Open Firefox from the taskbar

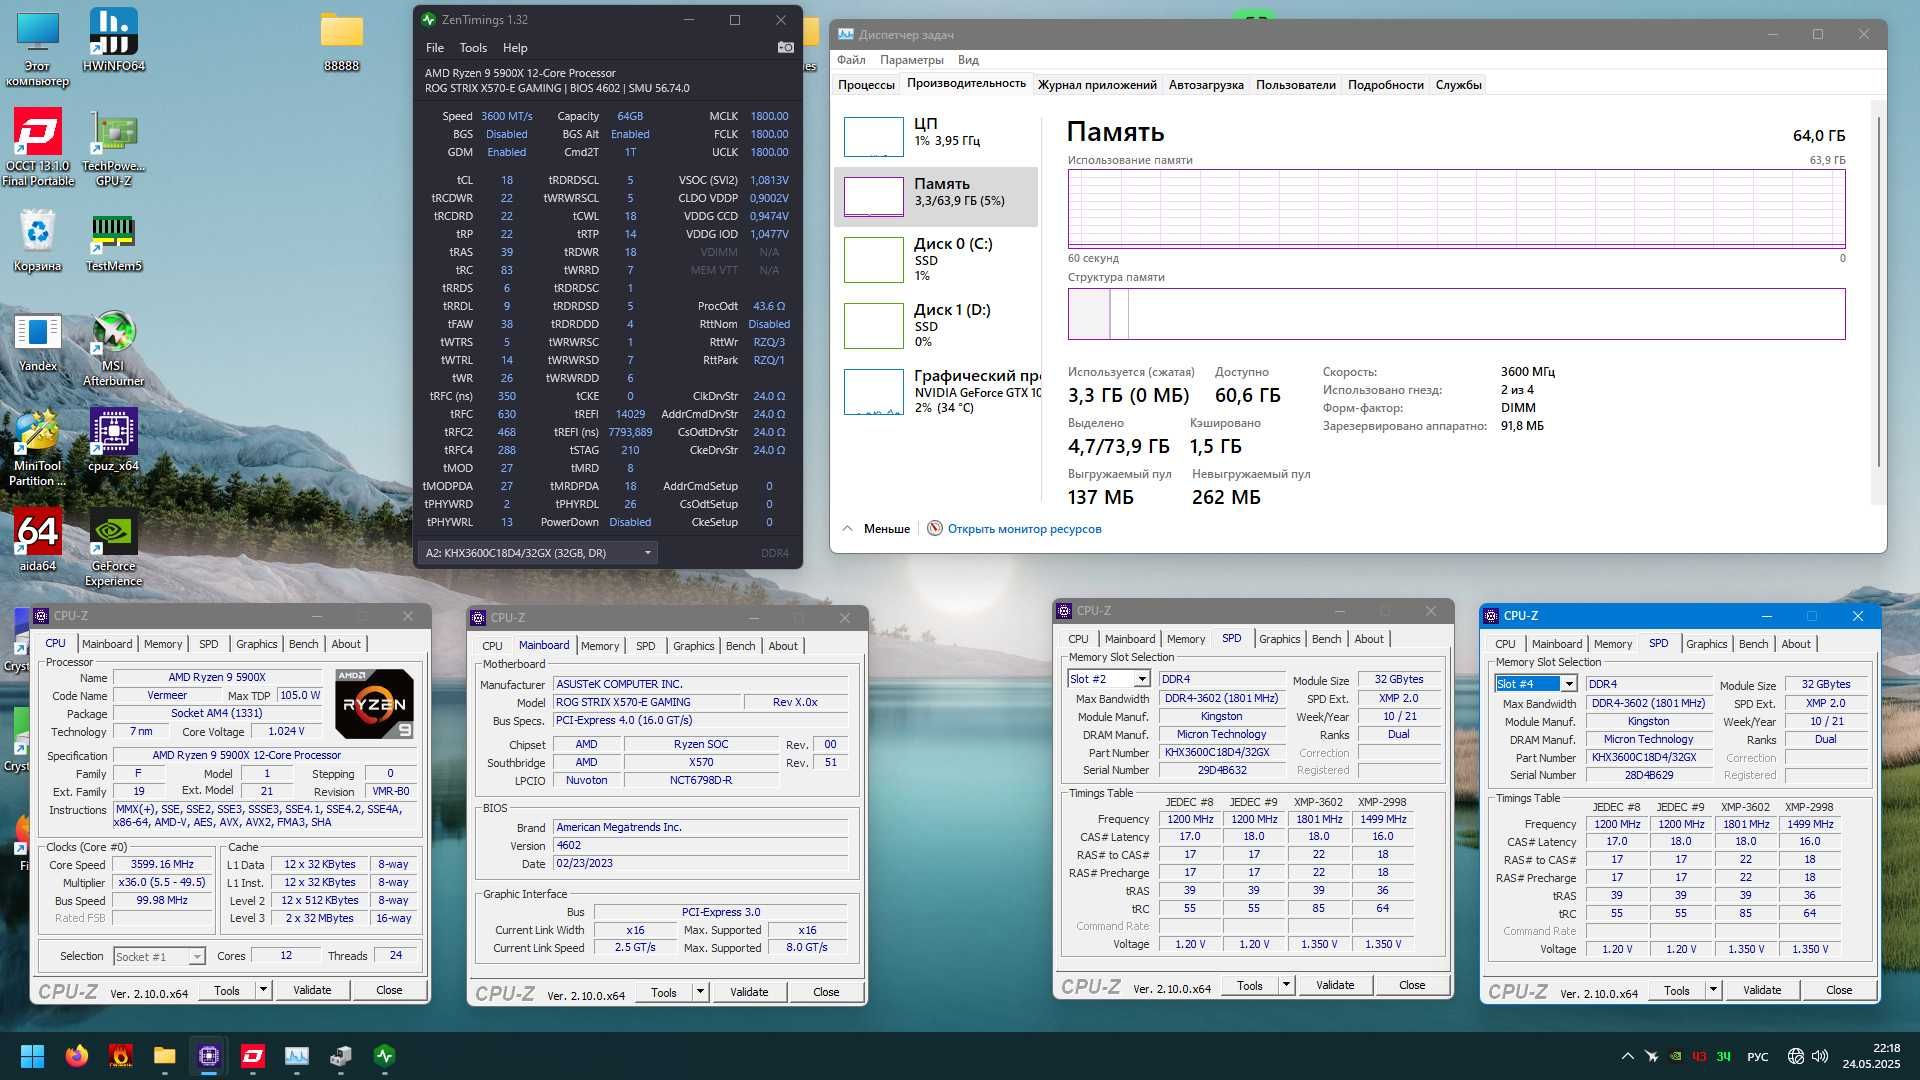[x=76, y=1056]
